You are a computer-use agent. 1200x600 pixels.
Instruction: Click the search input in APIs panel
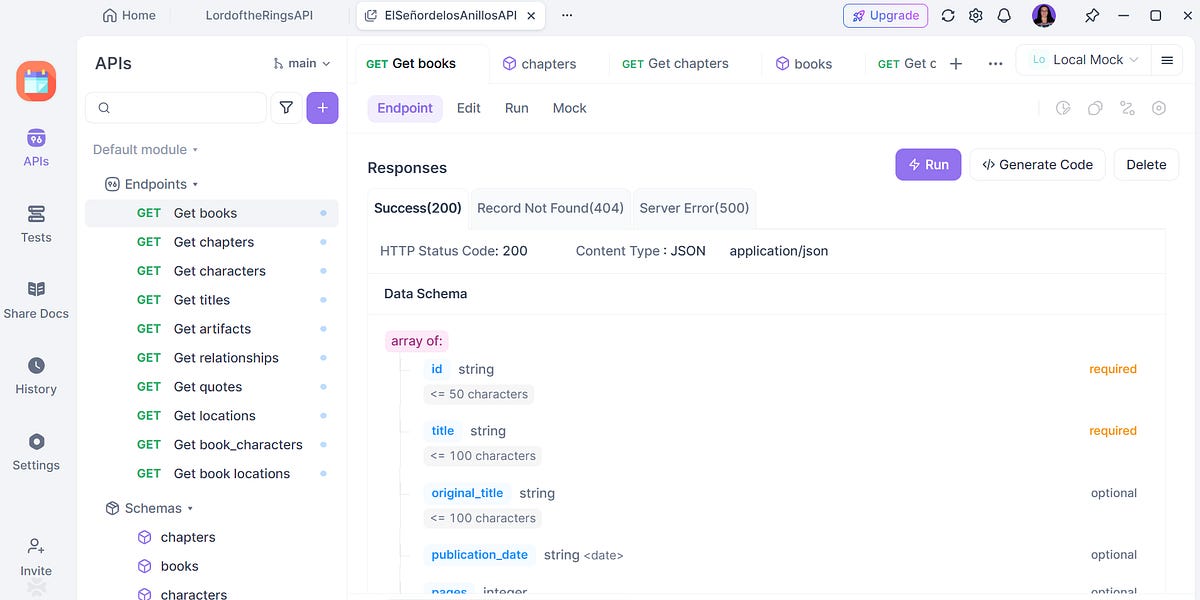click(x=176, y=108)
